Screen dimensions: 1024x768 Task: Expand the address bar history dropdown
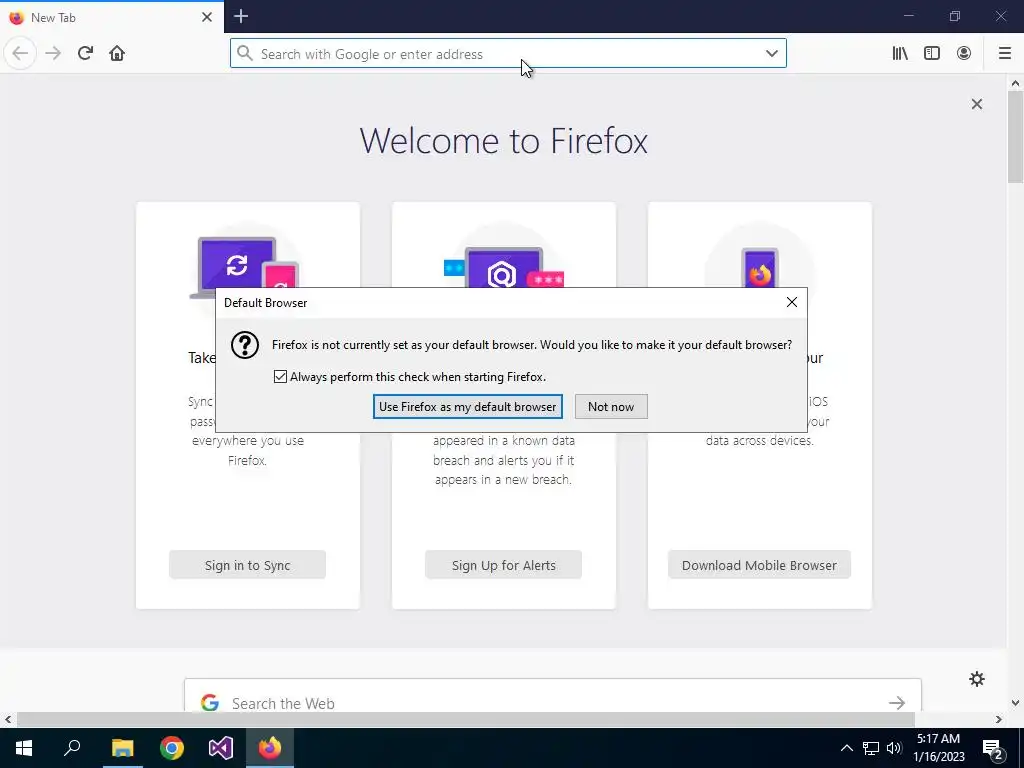point(772,54)
